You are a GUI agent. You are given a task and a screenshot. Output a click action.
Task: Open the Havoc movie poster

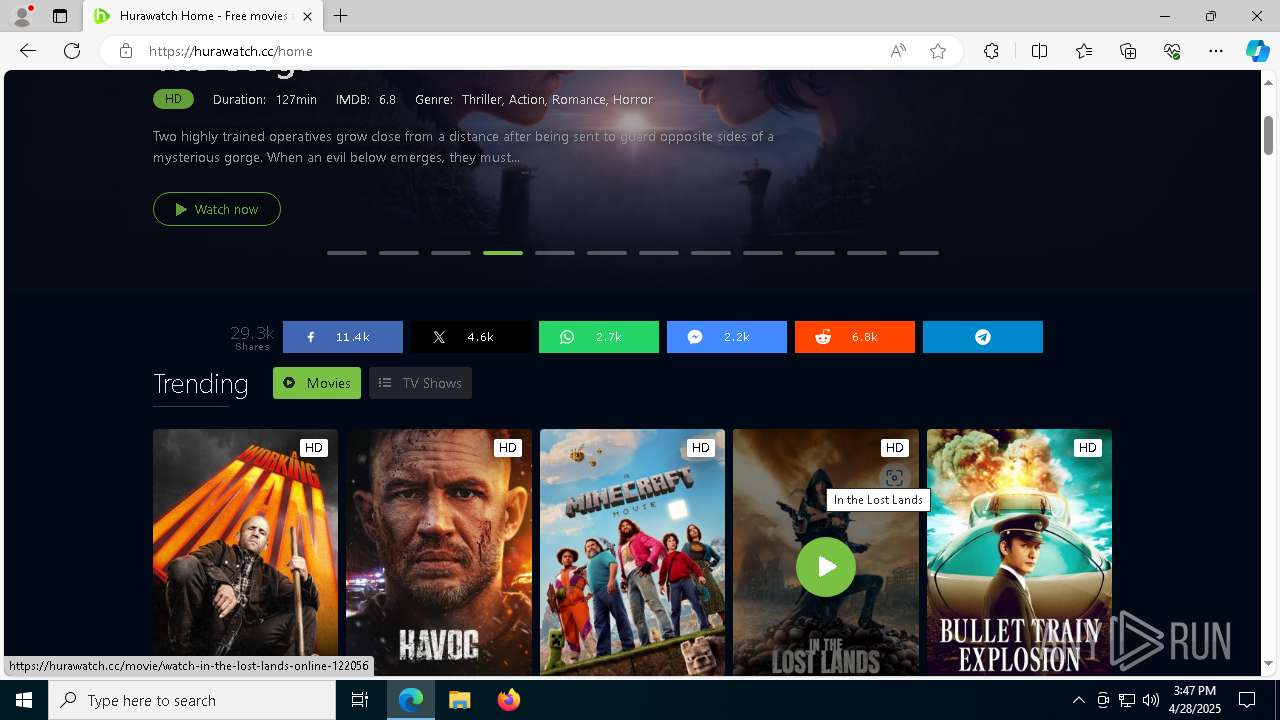point(439,553)
